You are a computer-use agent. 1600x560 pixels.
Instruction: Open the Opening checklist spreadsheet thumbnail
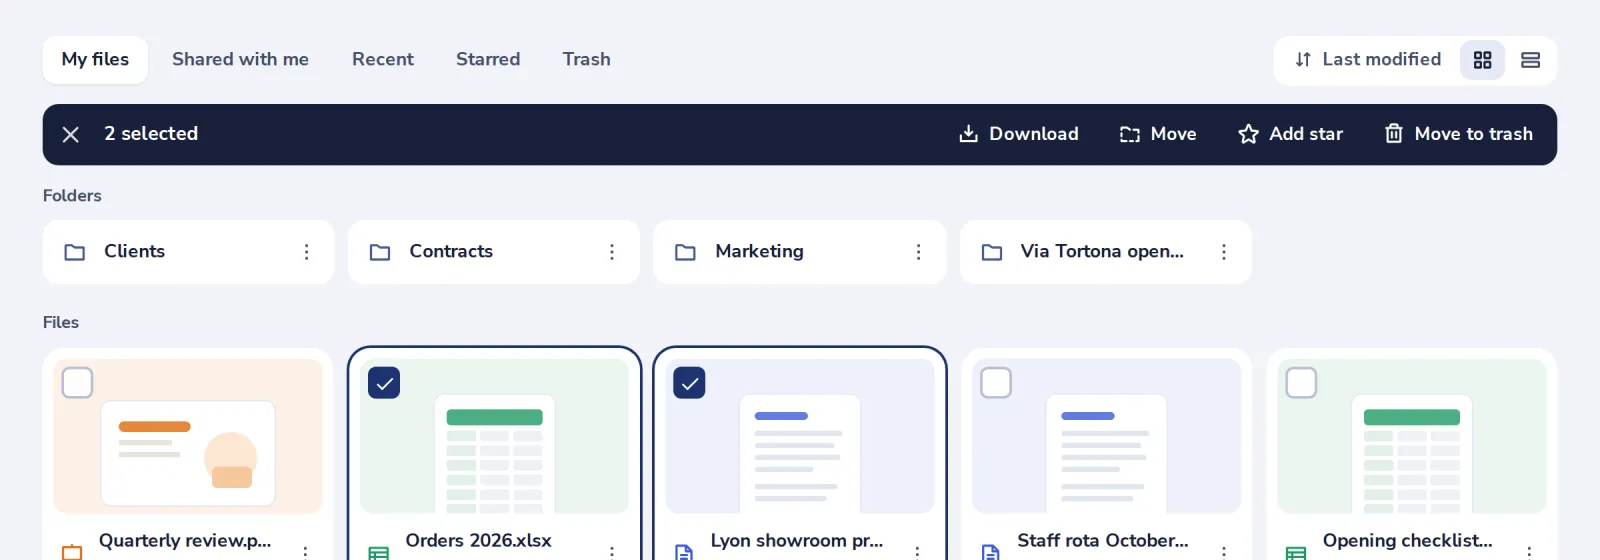click(x=1412, y=437)
